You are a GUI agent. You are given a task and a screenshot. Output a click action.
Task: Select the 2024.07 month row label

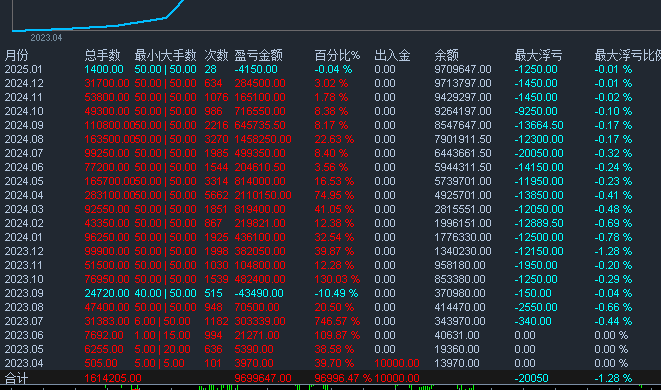(24, 153)
